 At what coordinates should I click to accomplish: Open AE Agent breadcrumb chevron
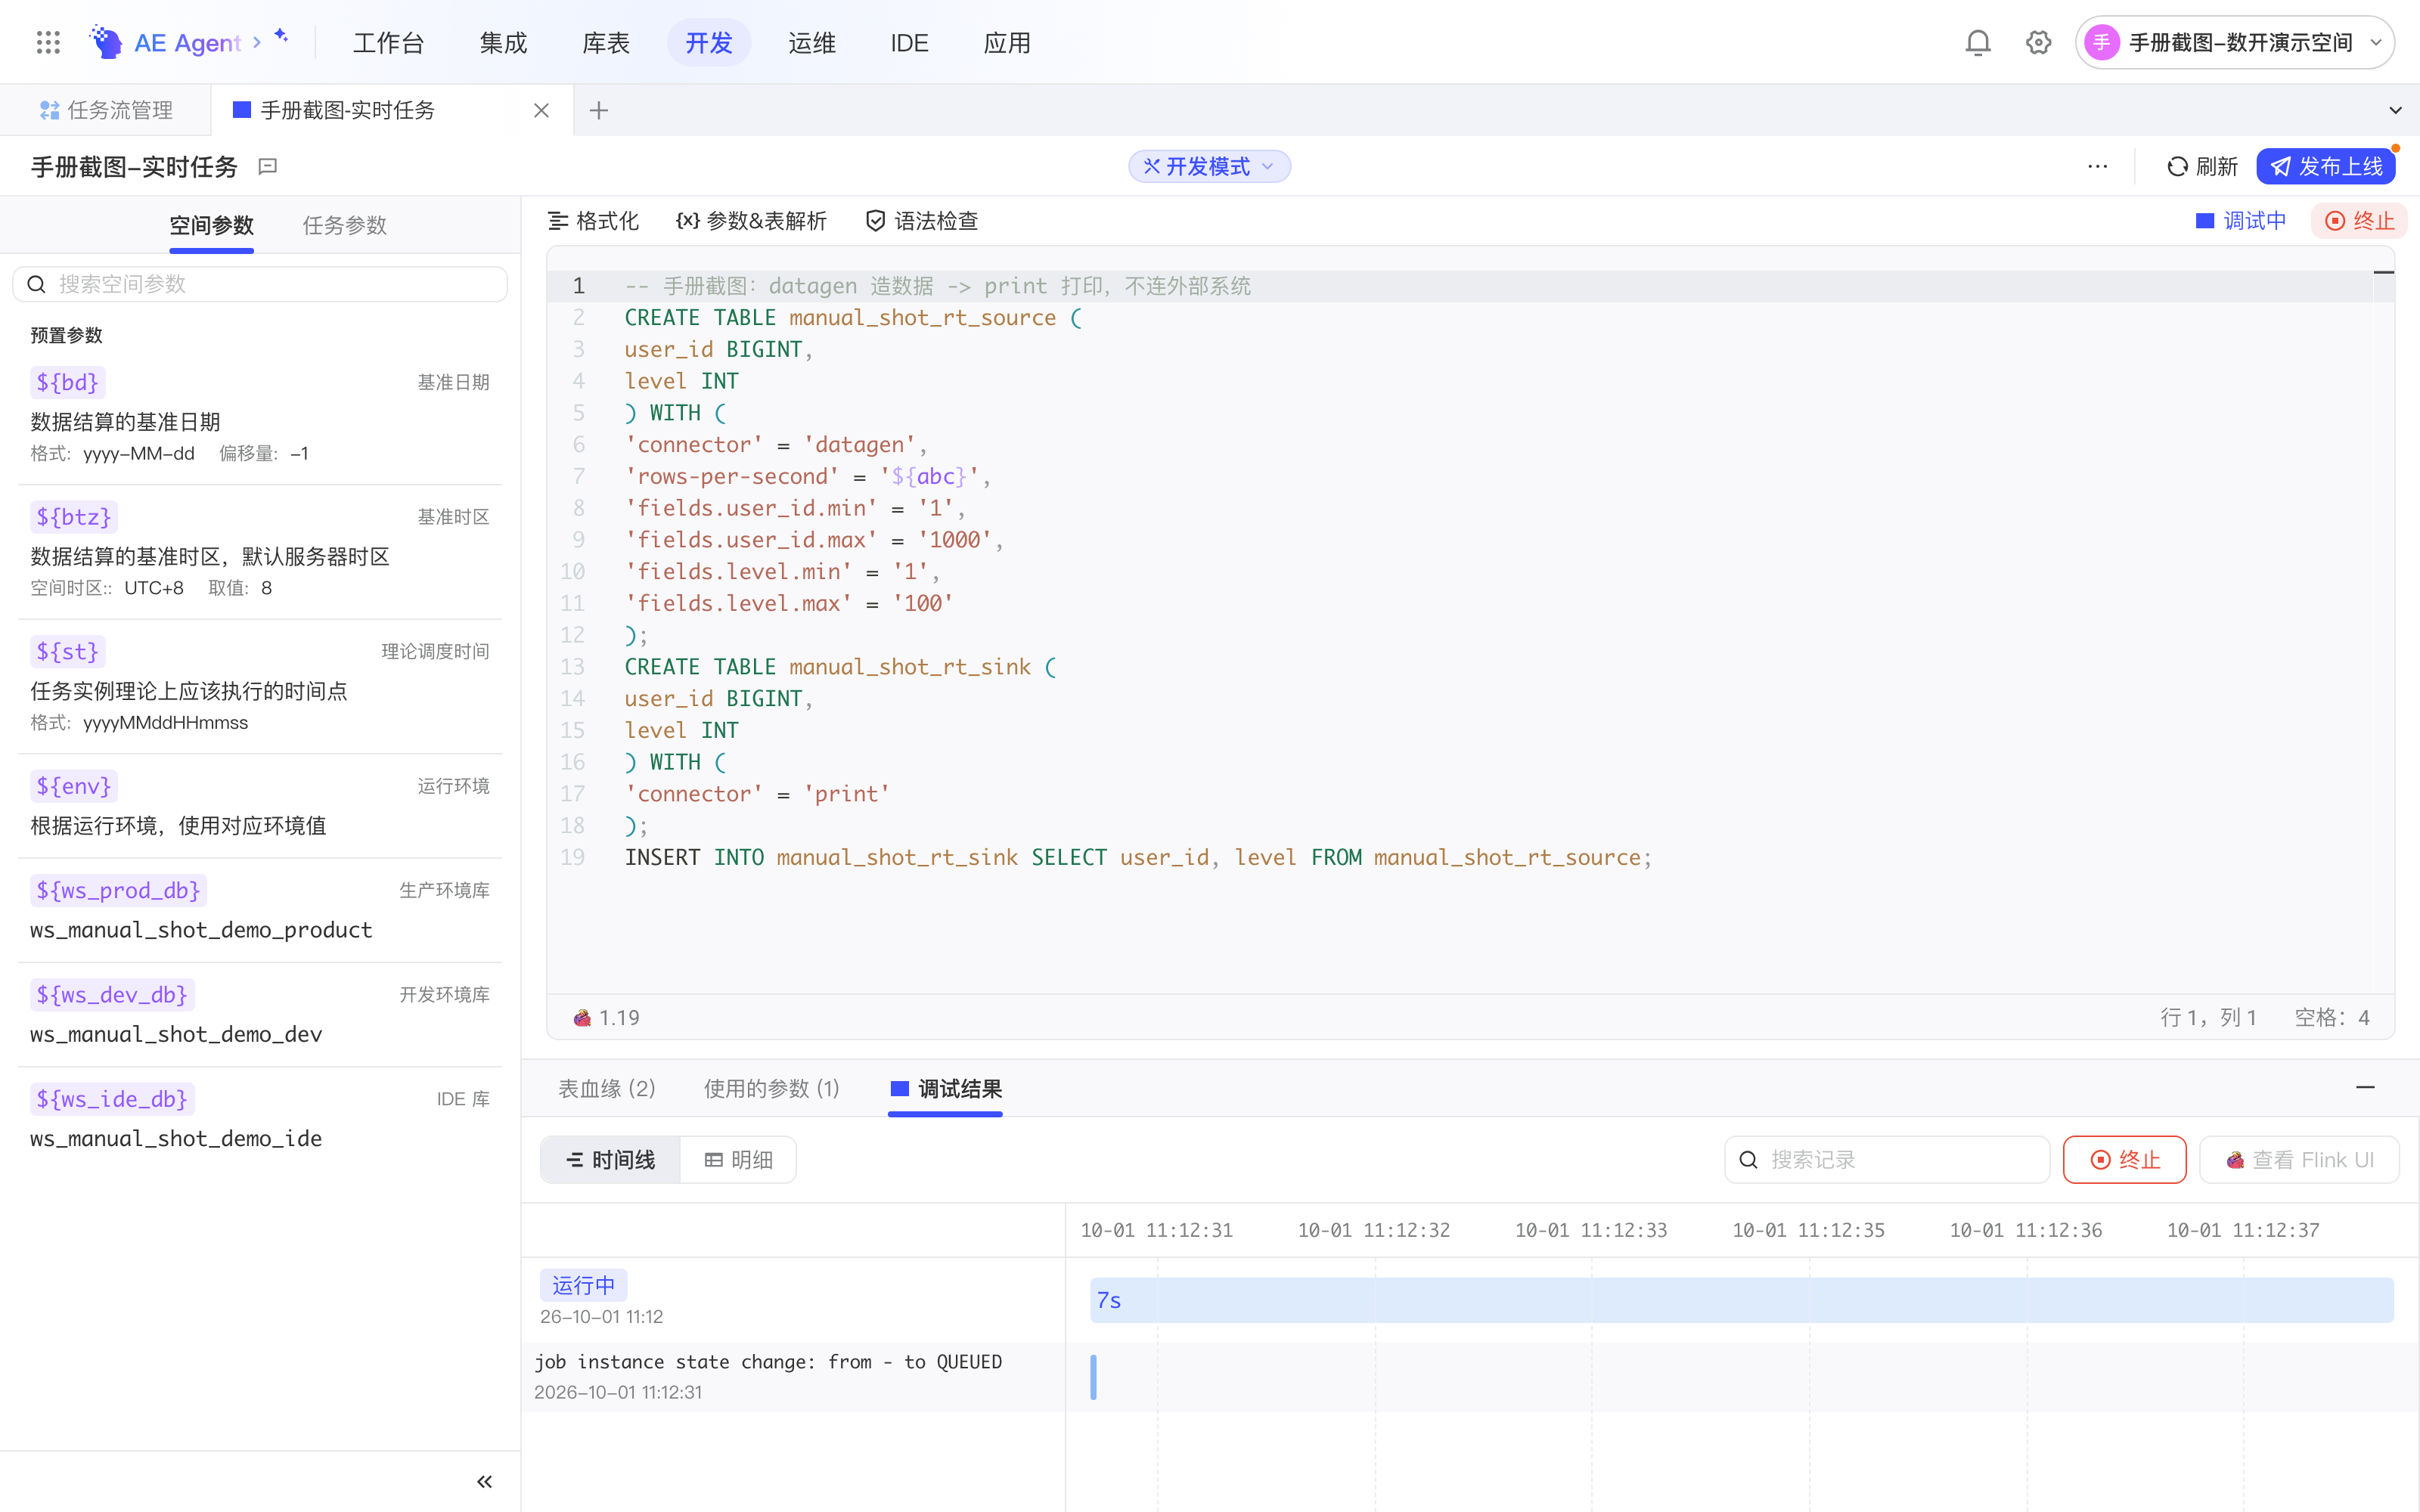(x=257, y=42)
